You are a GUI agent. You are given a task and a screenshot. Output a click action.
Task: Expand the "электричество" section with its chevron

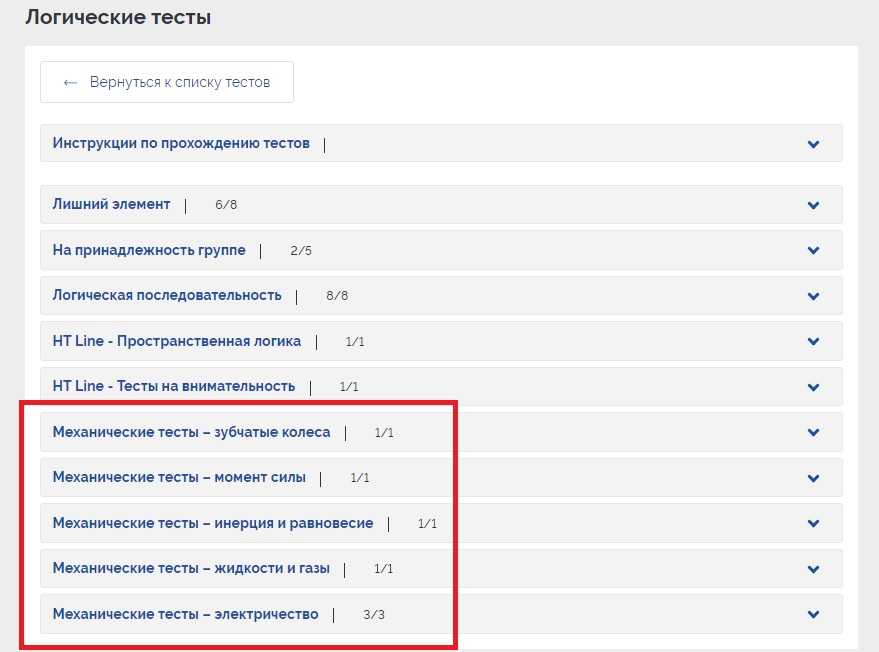tap(813, 615)
